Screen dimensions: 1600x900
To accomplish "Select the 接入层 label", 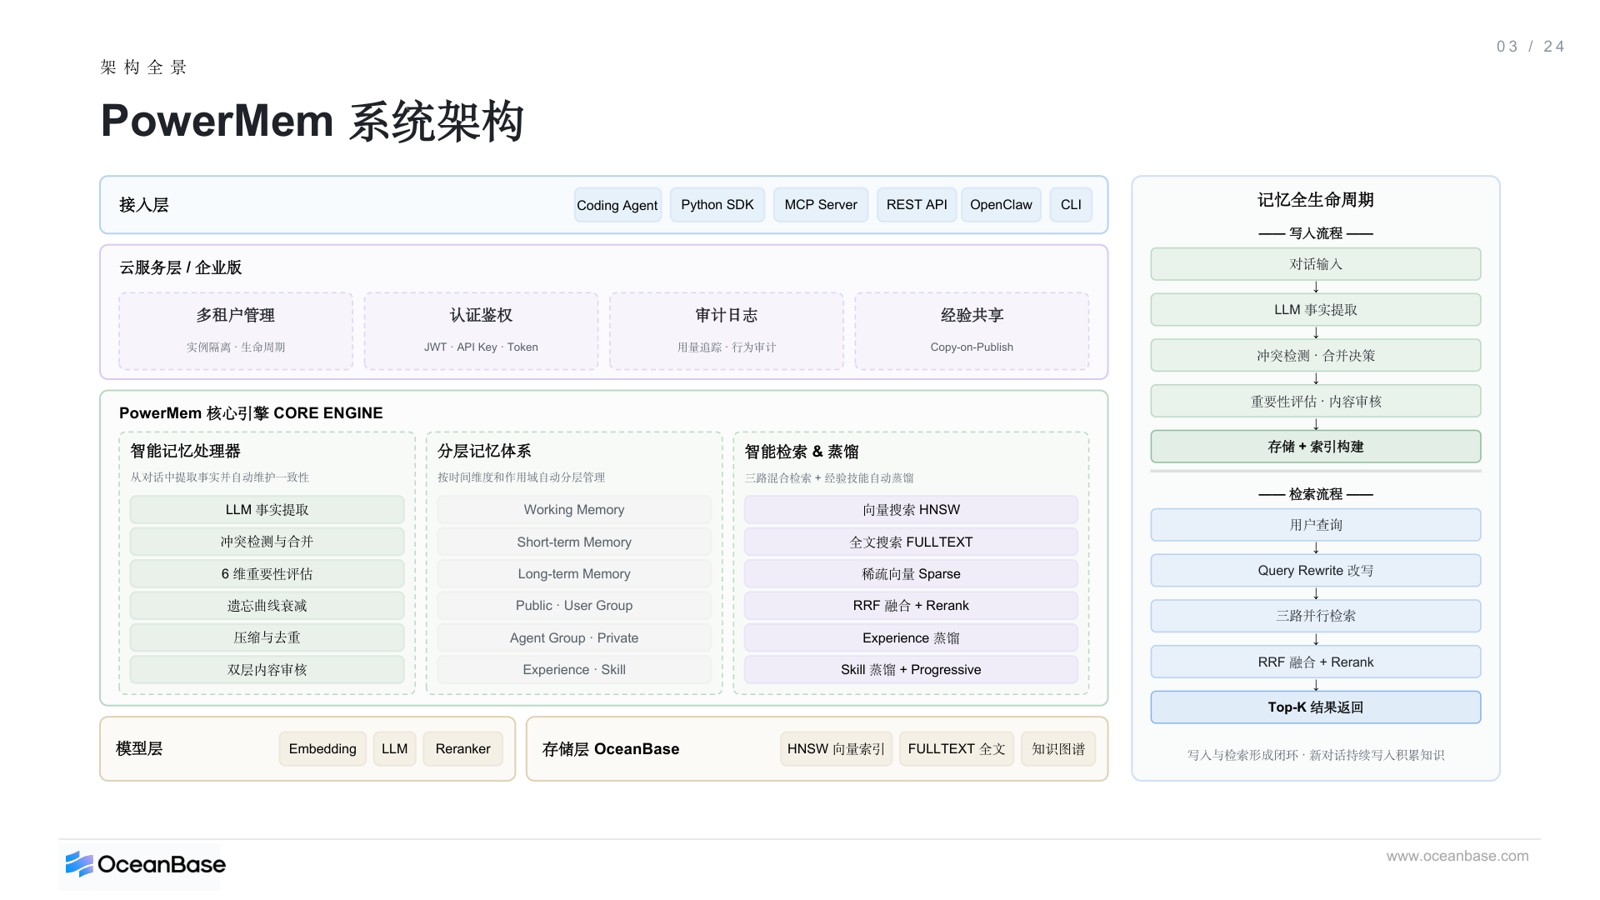I will click(144, 205).
